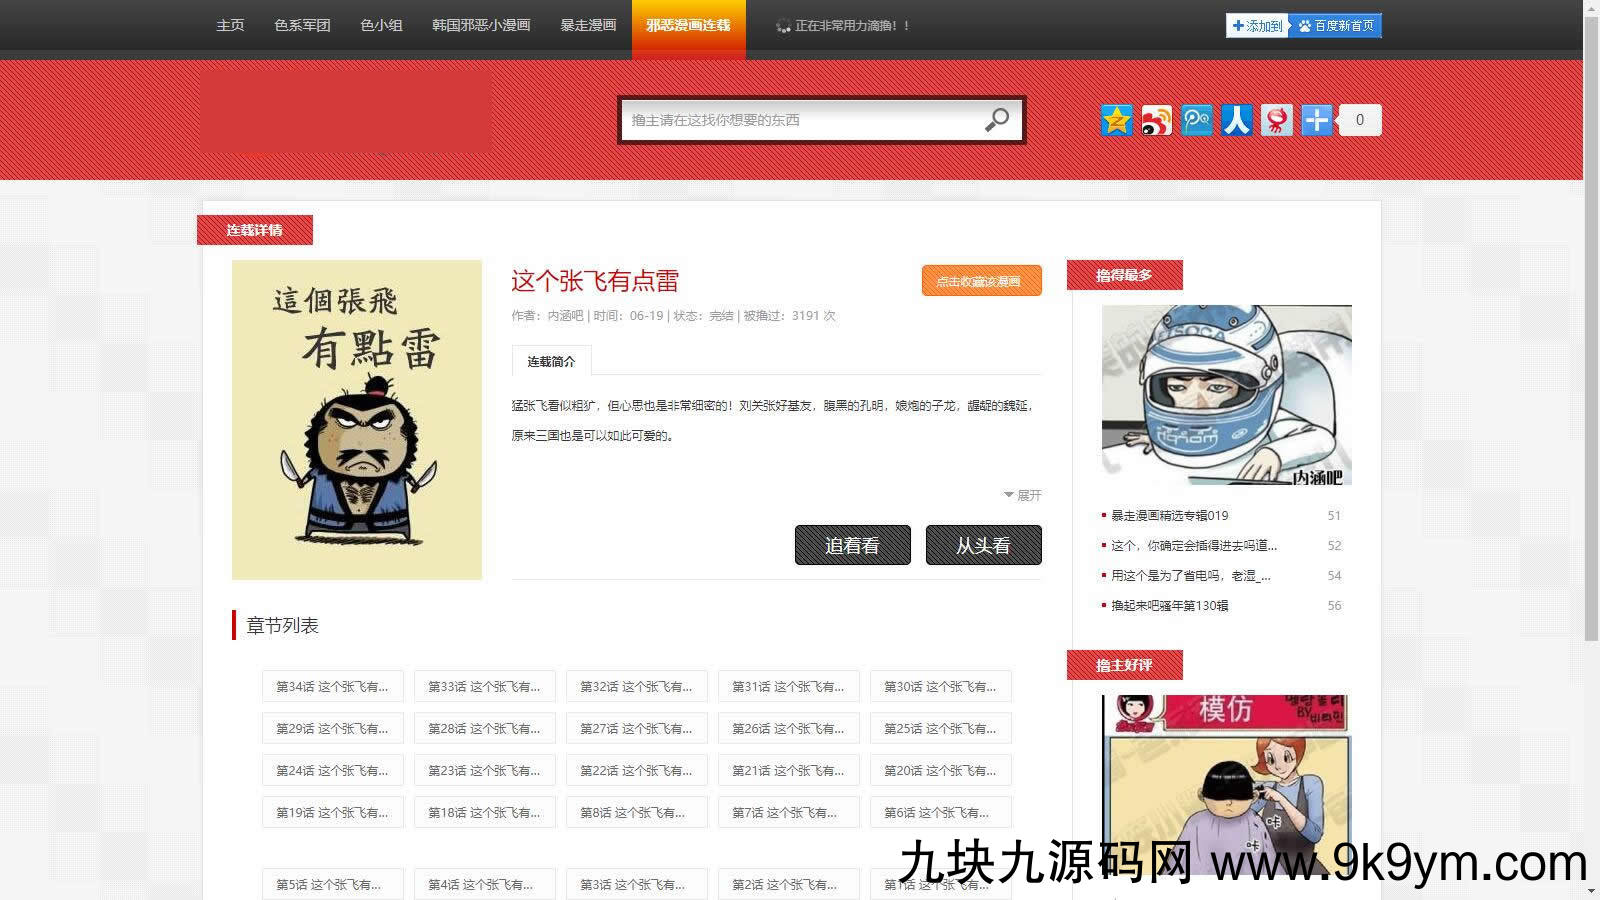Open chapter 第23话
Screen dimensions: 1600x900
click(485, 771)
